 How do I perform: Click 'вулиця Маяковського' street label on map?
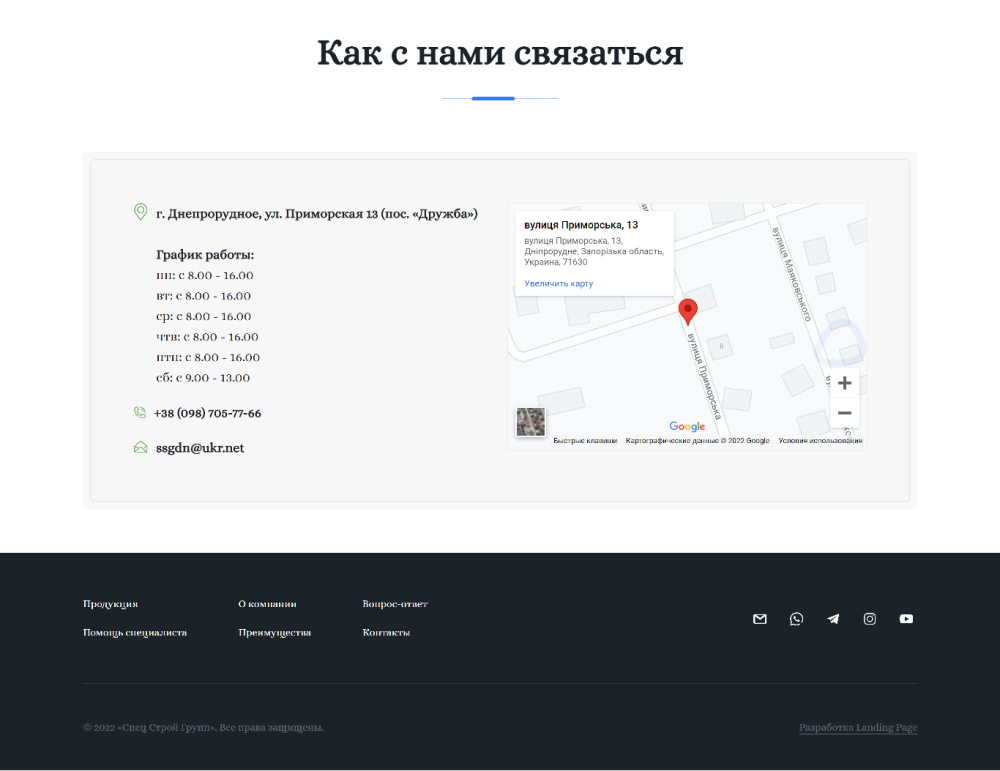coord(791,274)
